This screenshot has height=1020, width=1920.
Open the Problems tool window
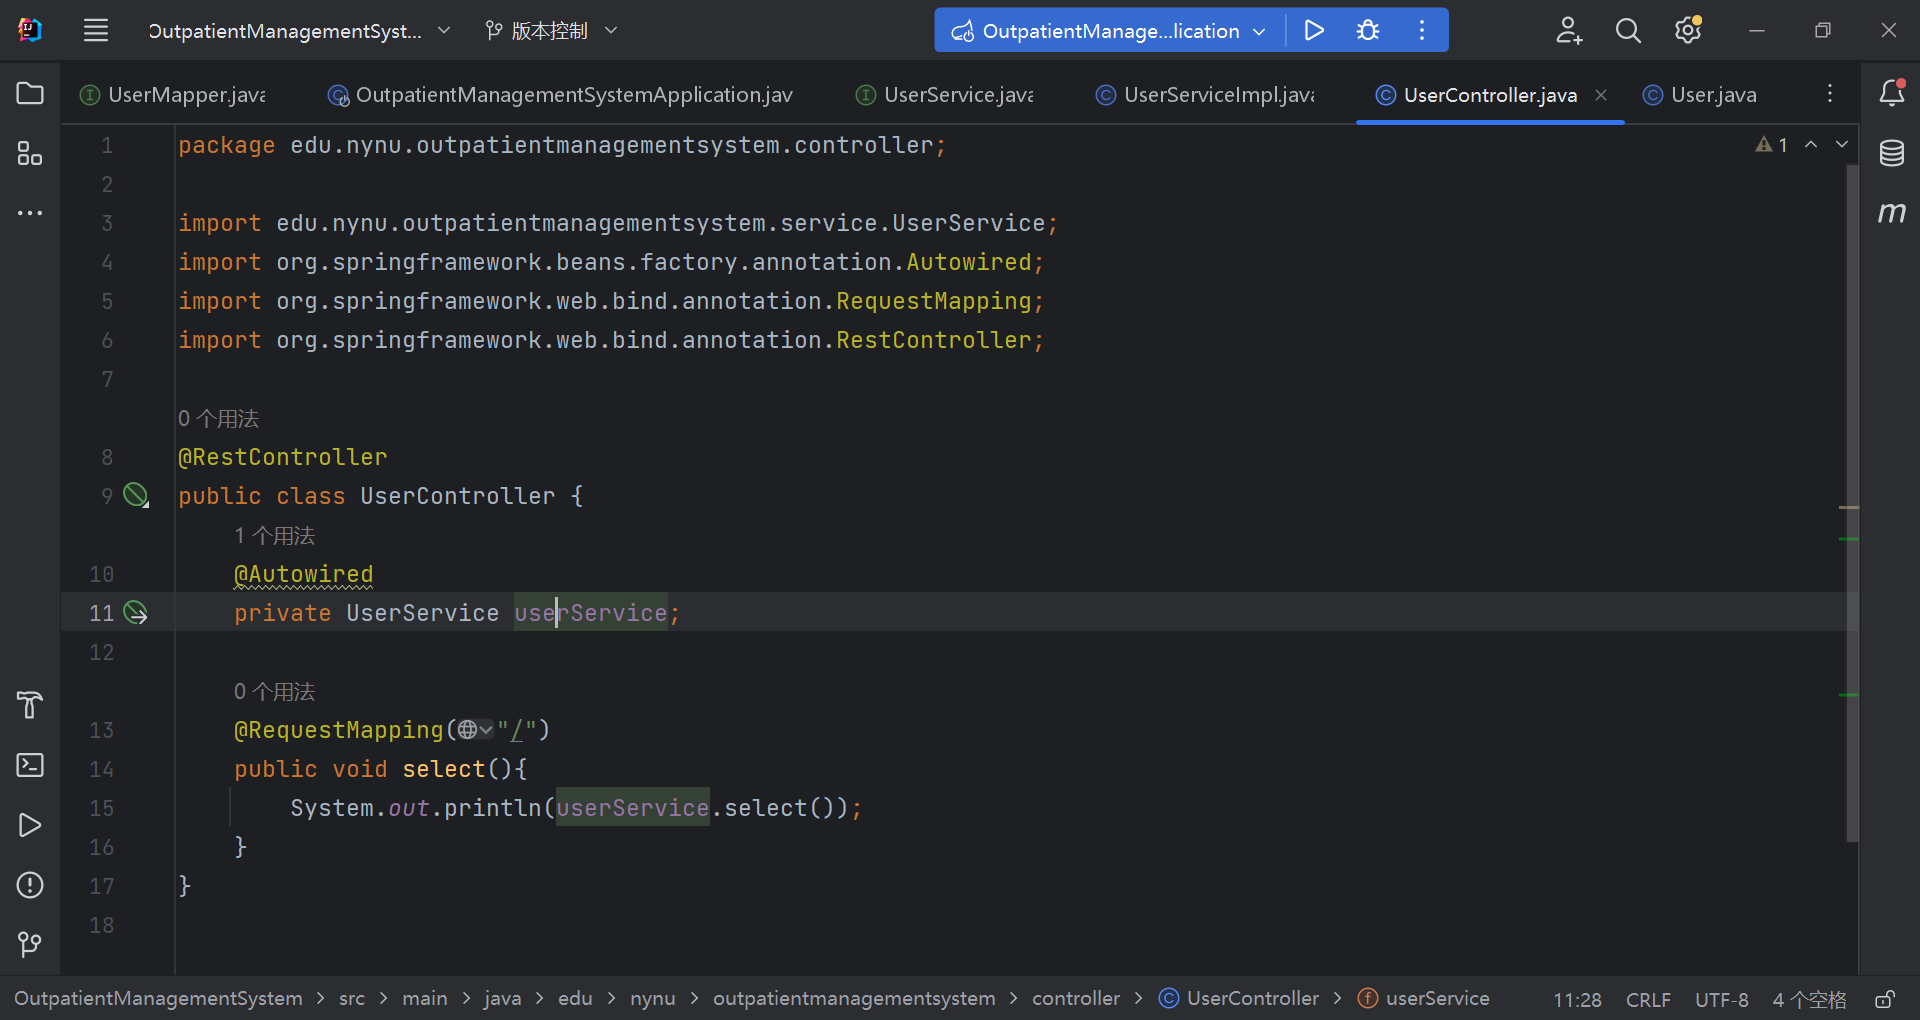(x=30, y=885)
